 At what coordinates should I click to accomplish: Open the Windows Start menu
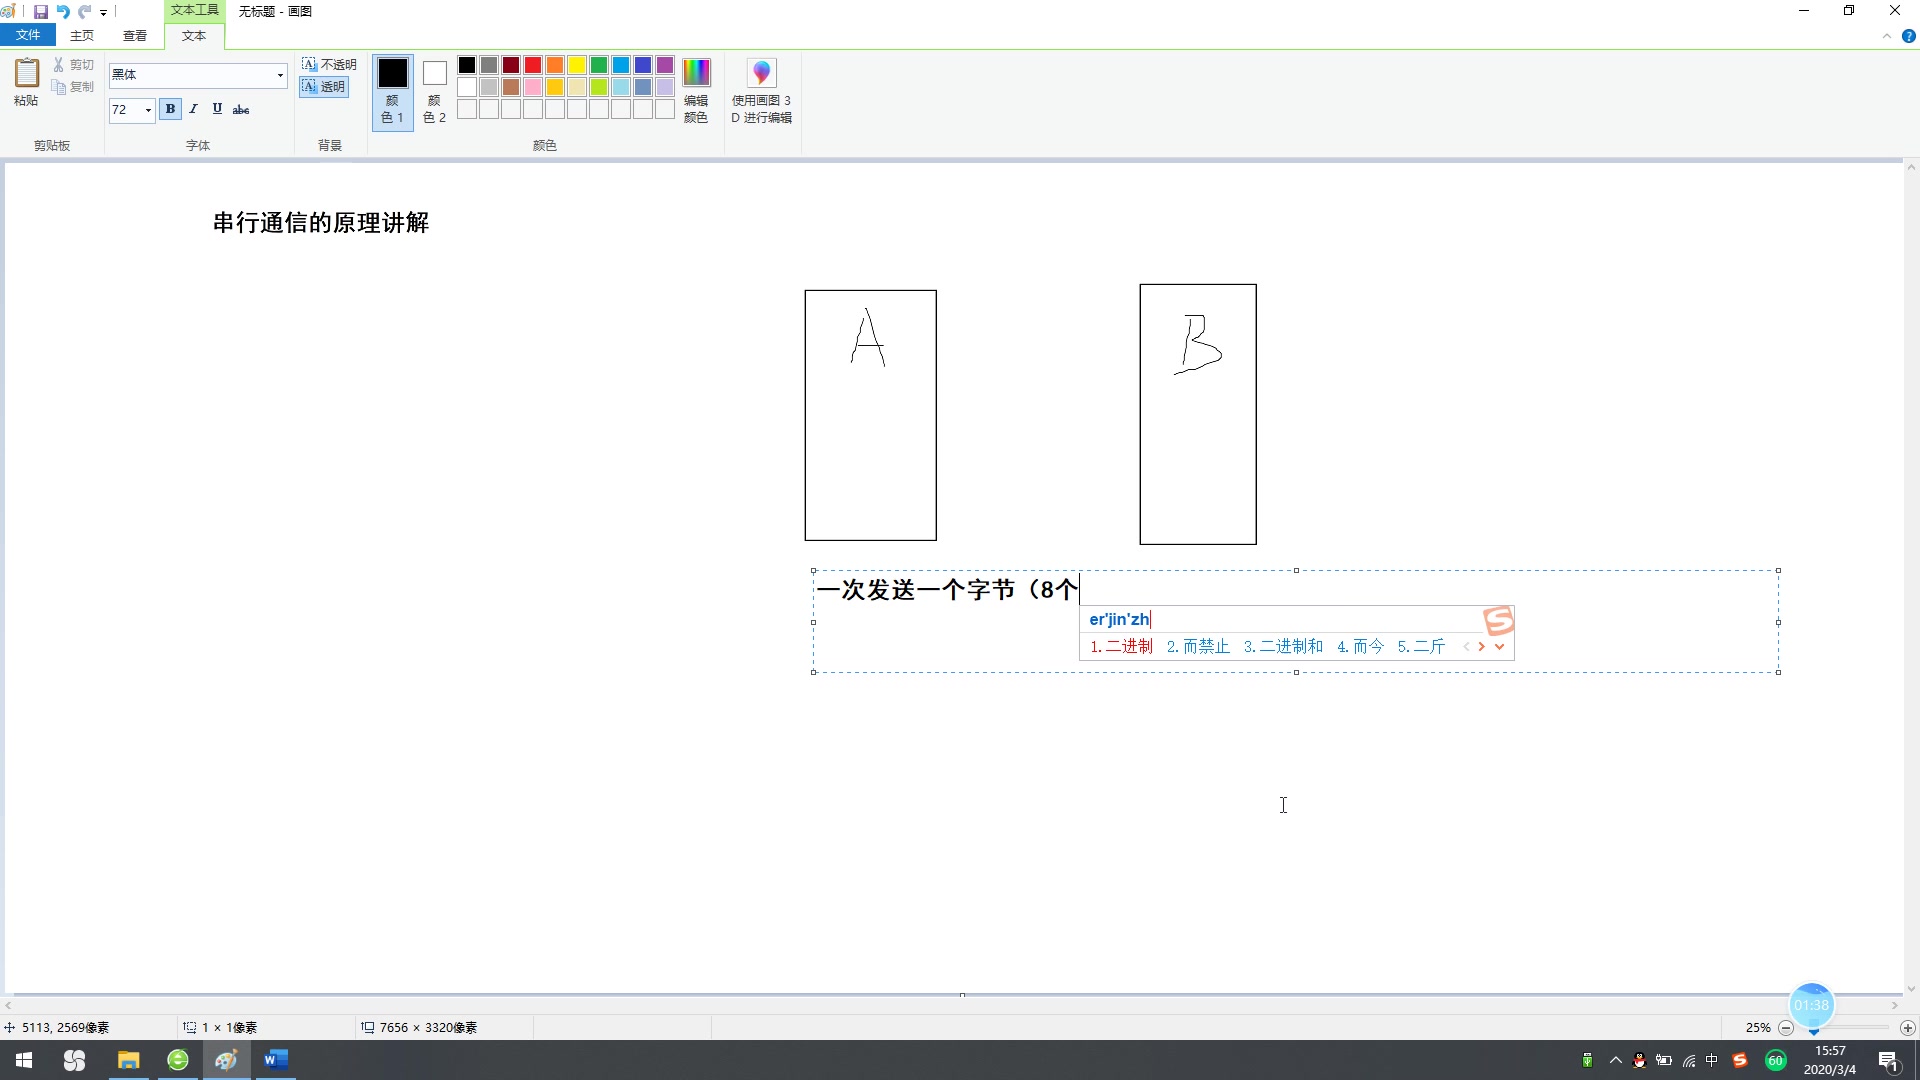(x=24, y=1060)
